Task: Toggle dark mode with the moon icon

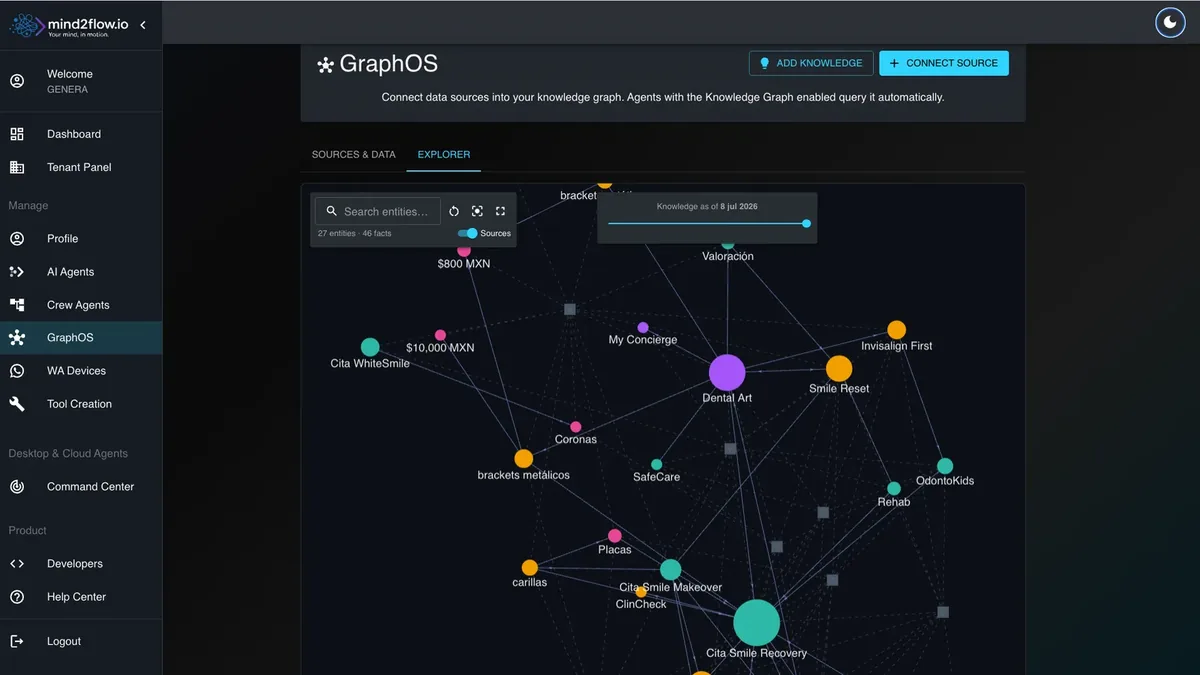Action: pos(1170,22)
